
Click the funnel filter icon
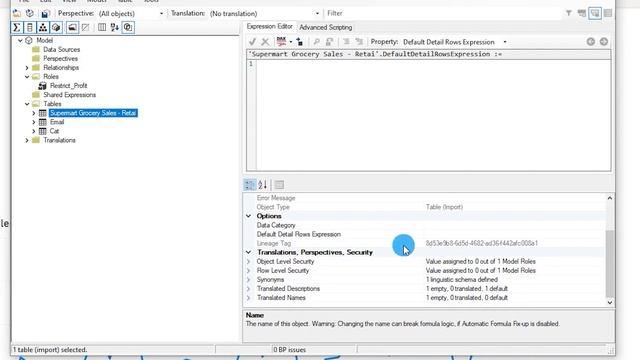click(x=569, y=13)
